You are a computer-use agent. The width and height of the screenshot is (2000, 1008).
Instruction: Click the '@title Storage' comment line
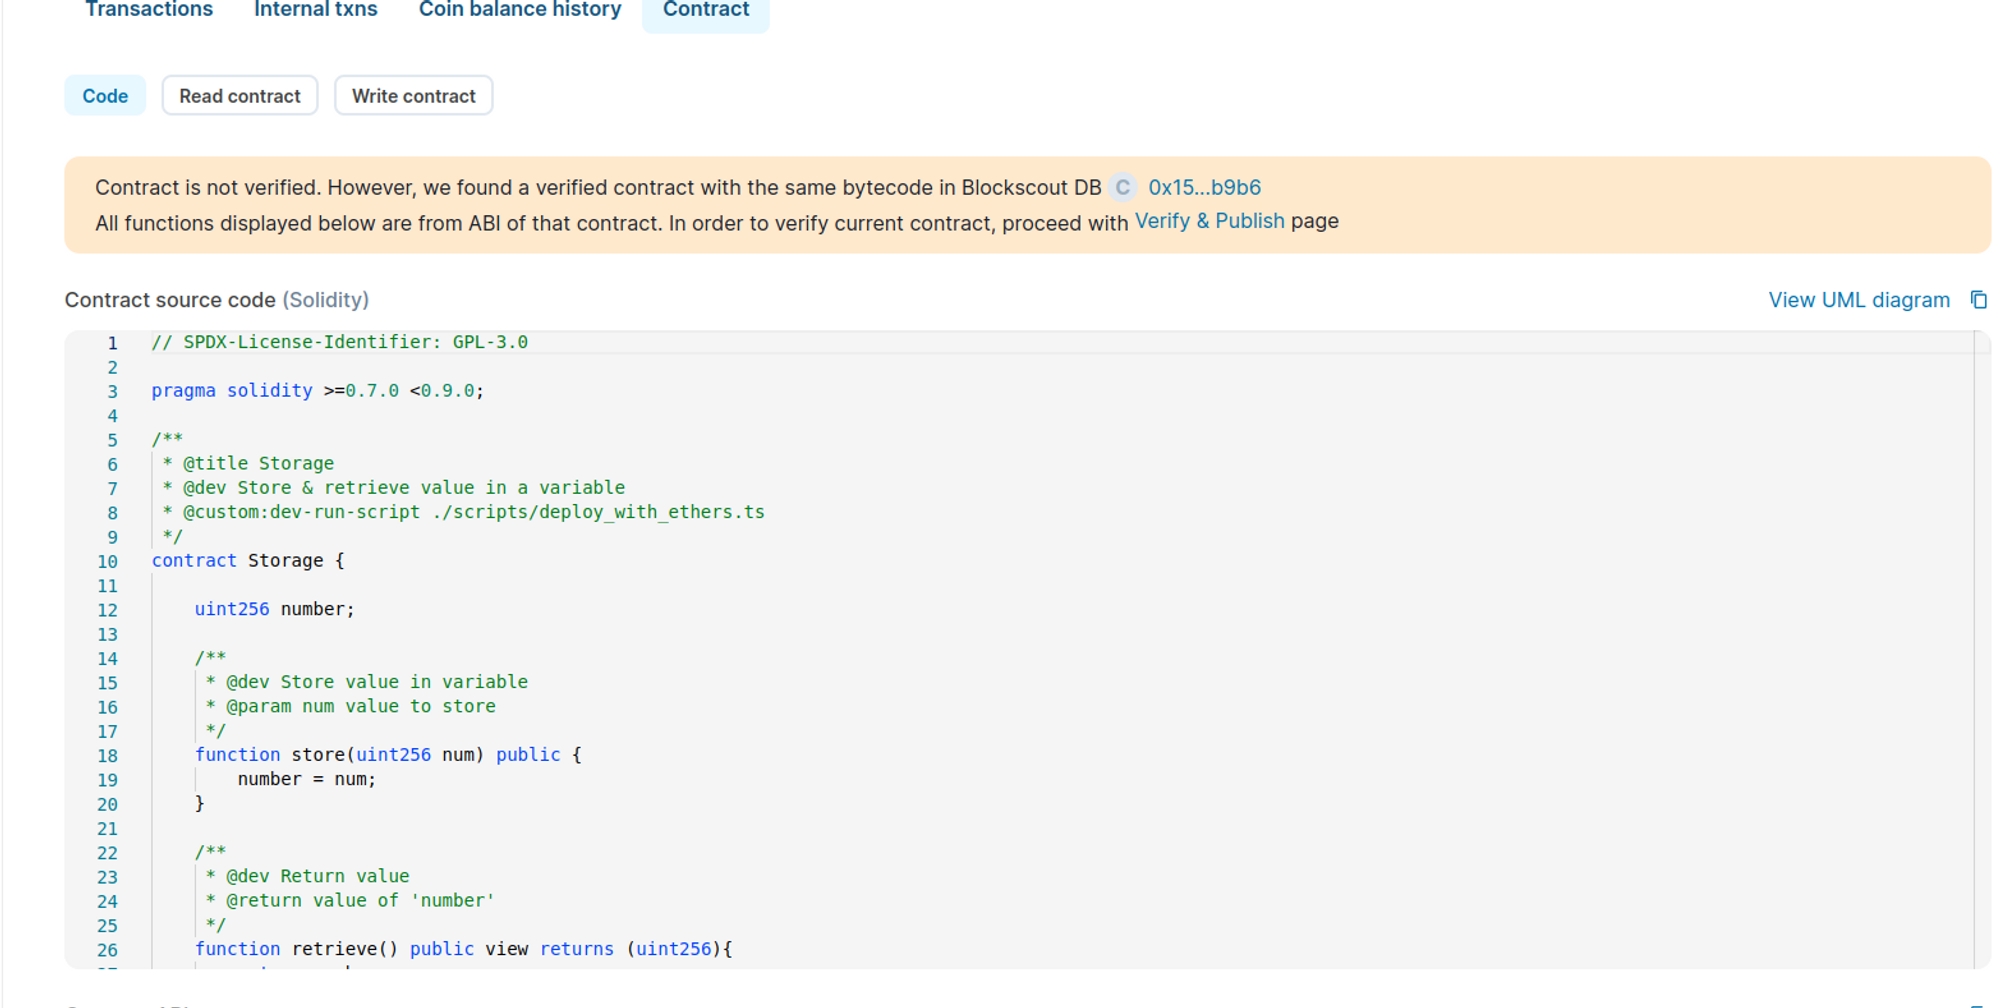pos(248,464)
